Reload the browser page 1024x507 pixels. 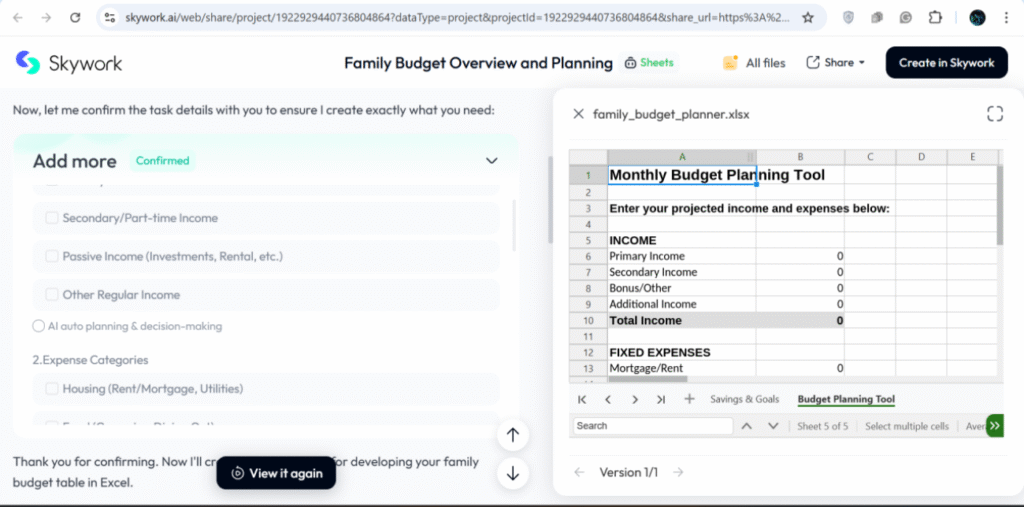pyautogui.click(x=75, y=18)
